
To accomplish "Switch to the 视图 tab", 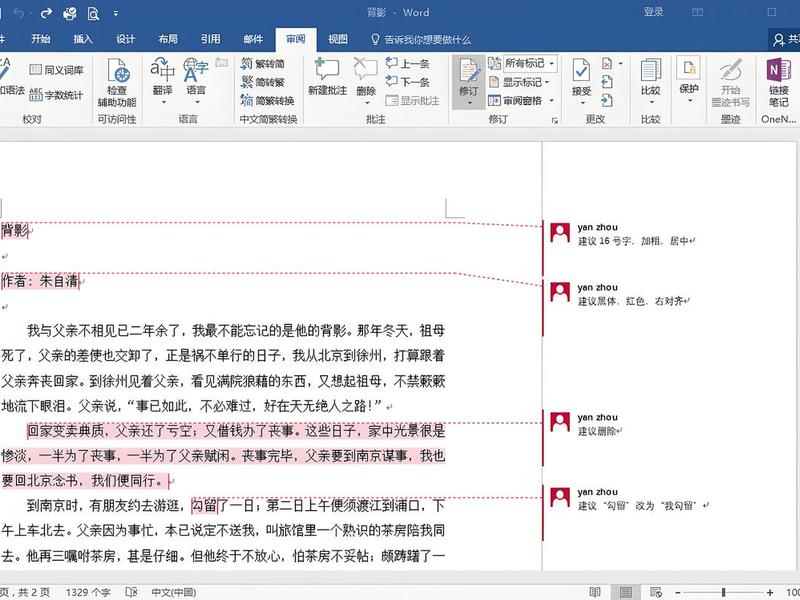I will (338, 39).
